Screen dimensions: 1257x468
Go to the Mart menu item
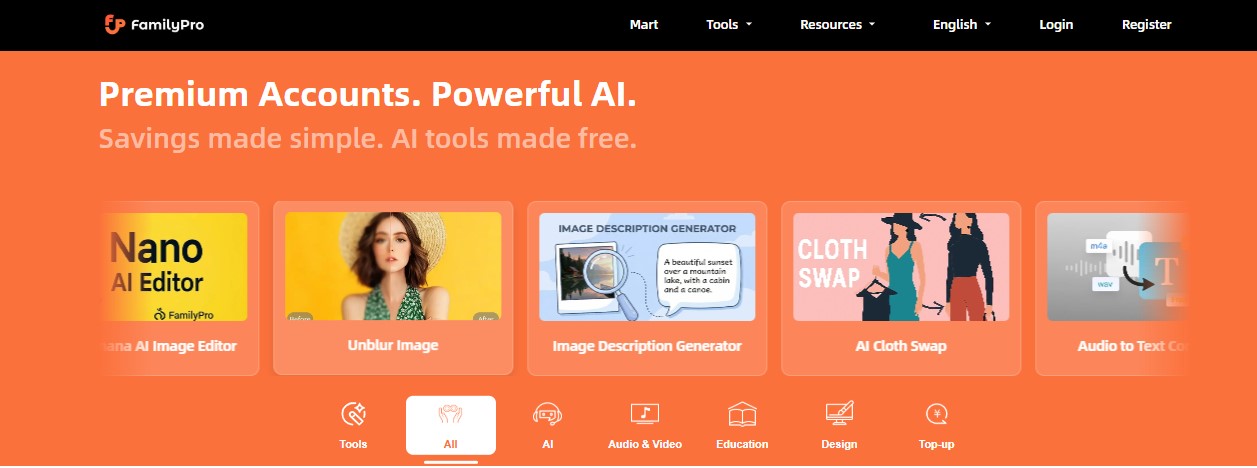[x=644, y=24]
